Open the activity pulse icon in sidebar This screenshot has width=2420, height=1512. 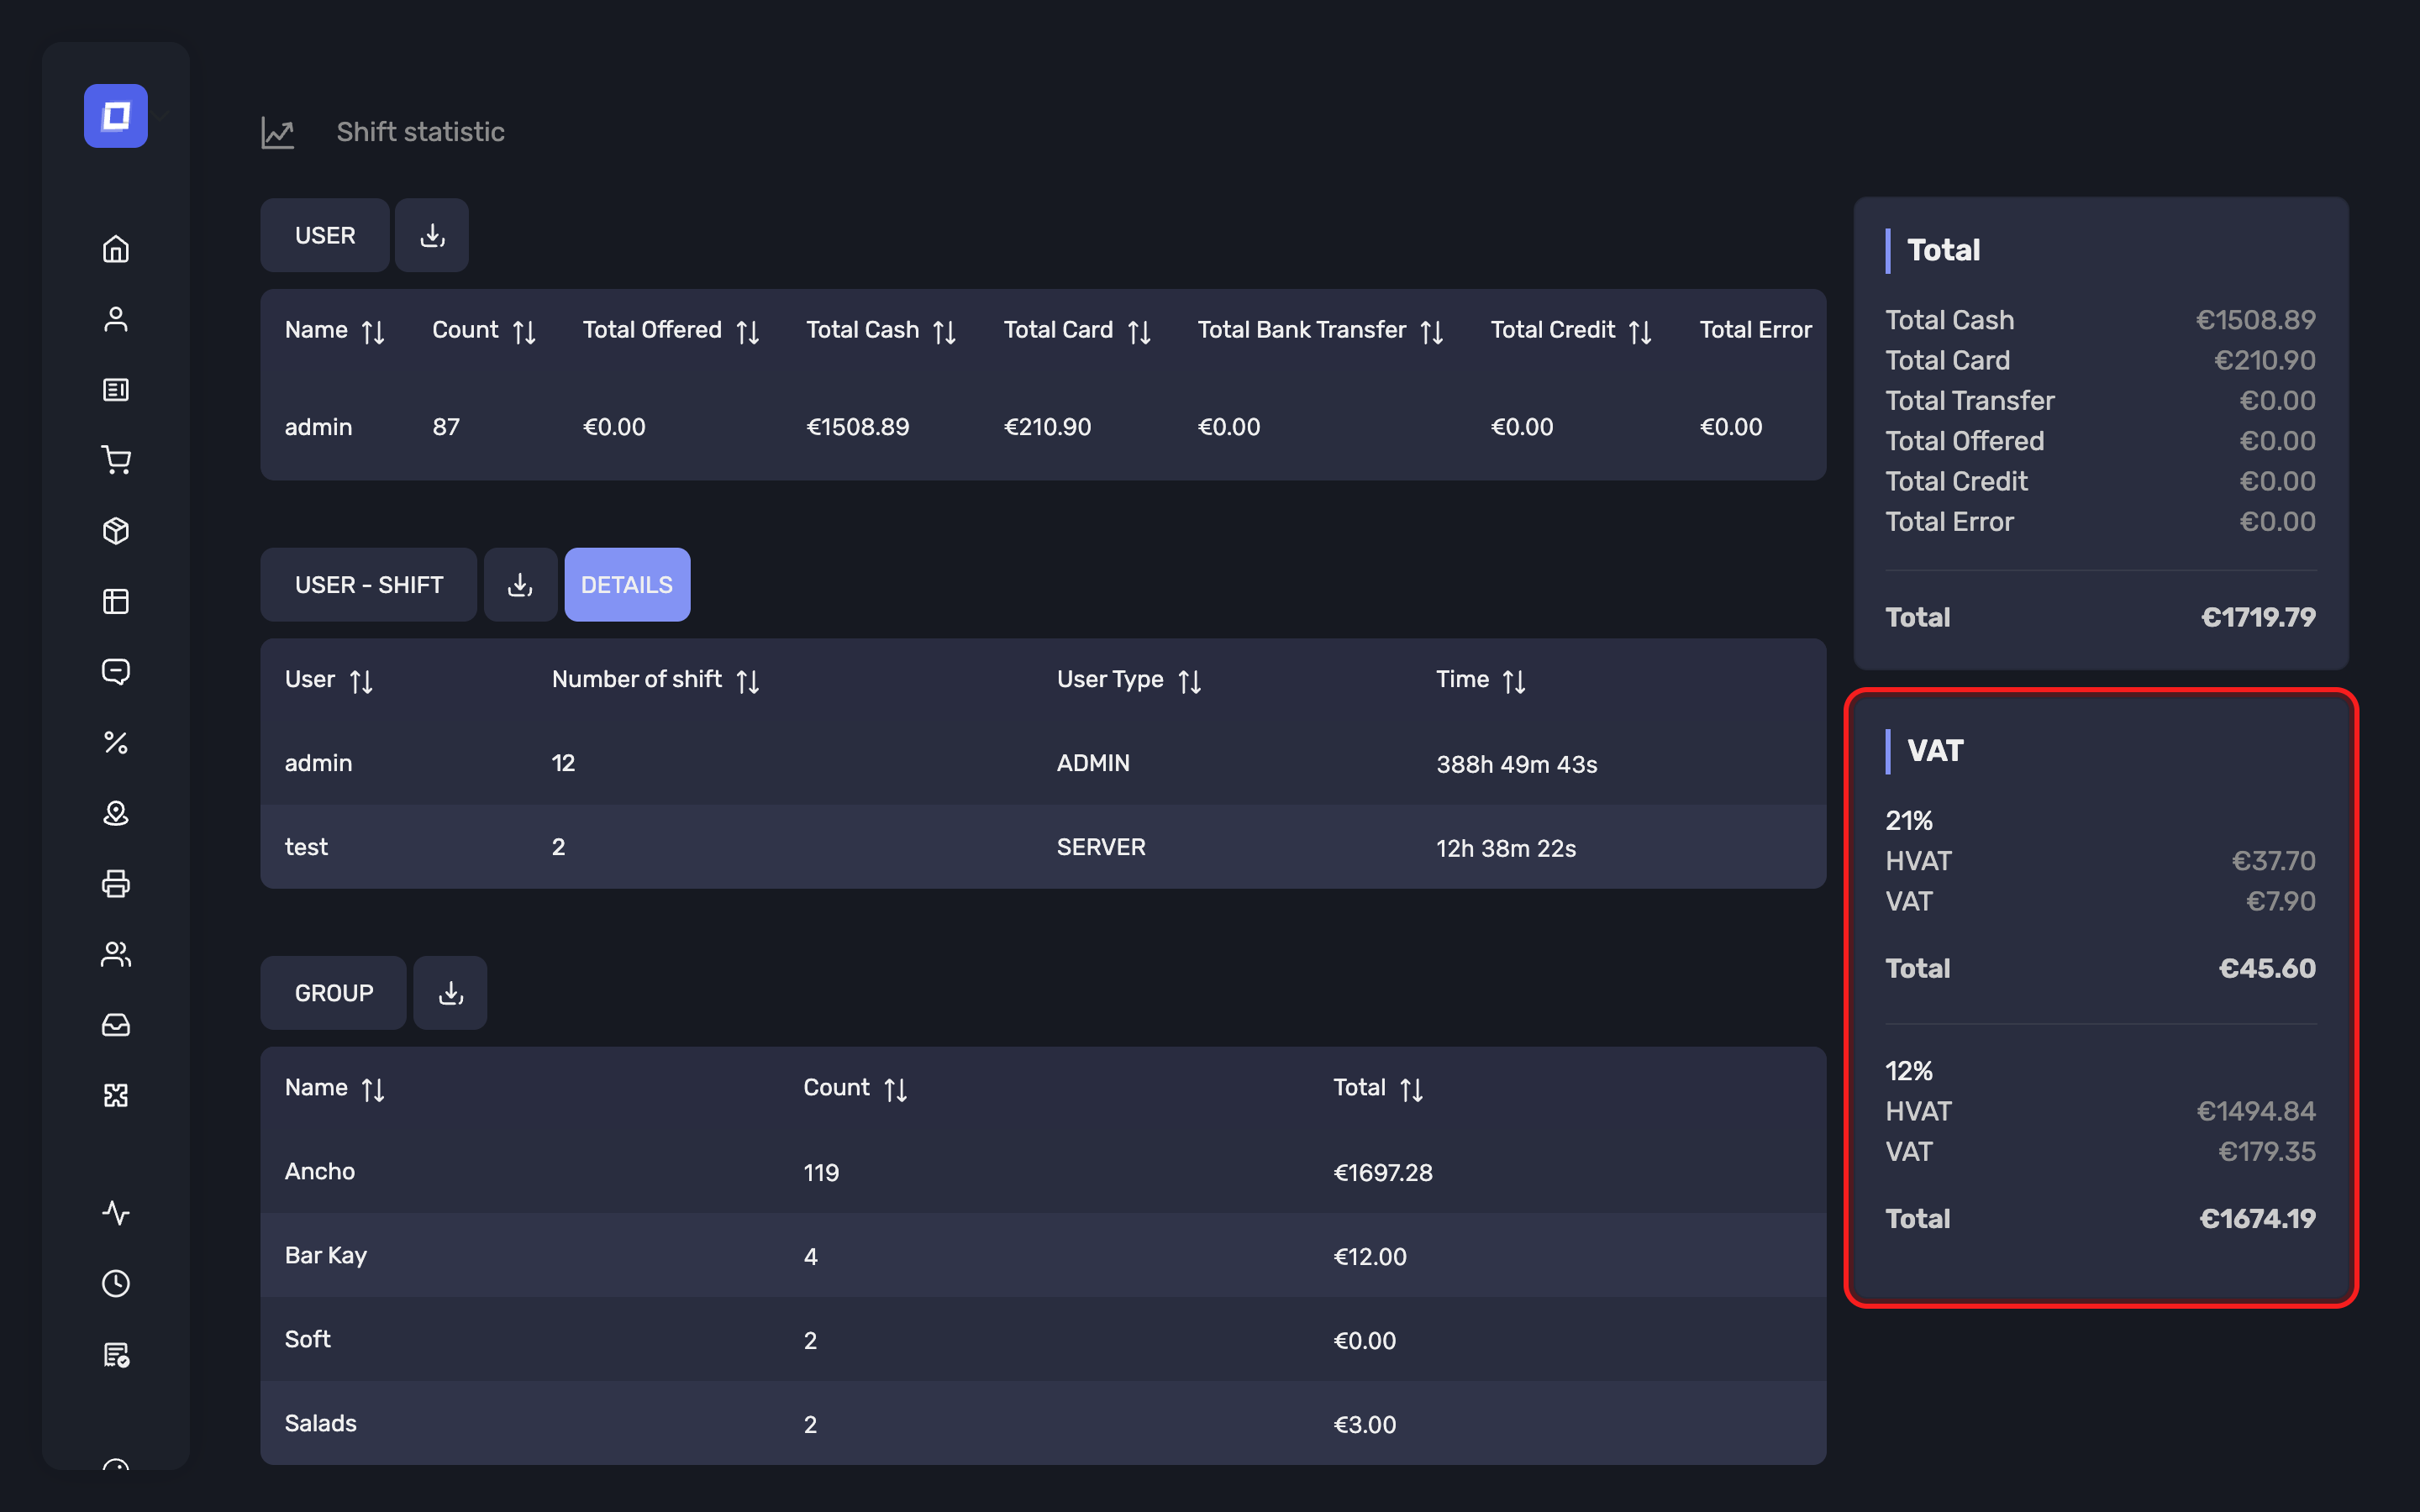tap(116, 1213)
